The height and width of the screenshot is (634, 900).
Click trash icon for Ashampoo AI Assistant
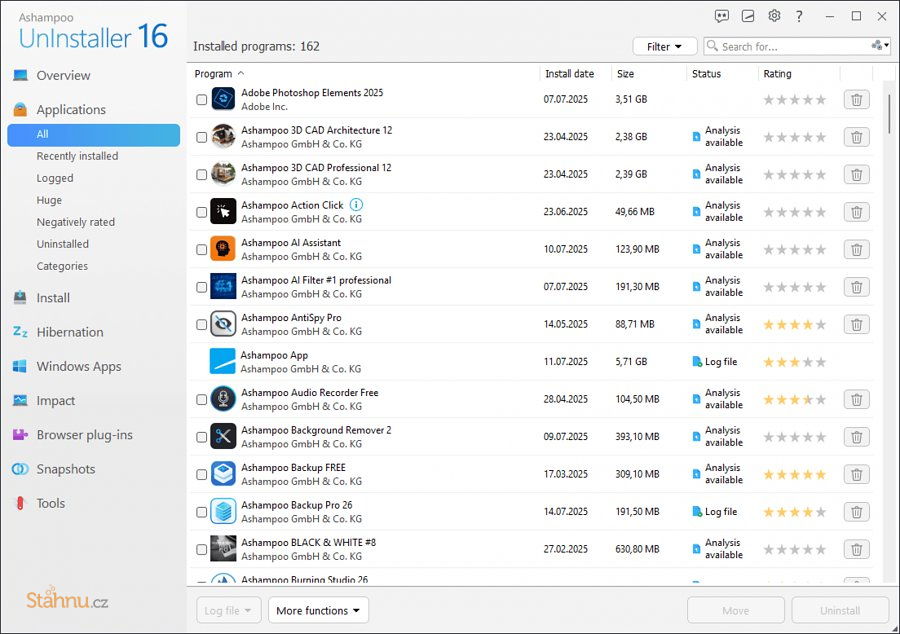click(x=856, y=250)
